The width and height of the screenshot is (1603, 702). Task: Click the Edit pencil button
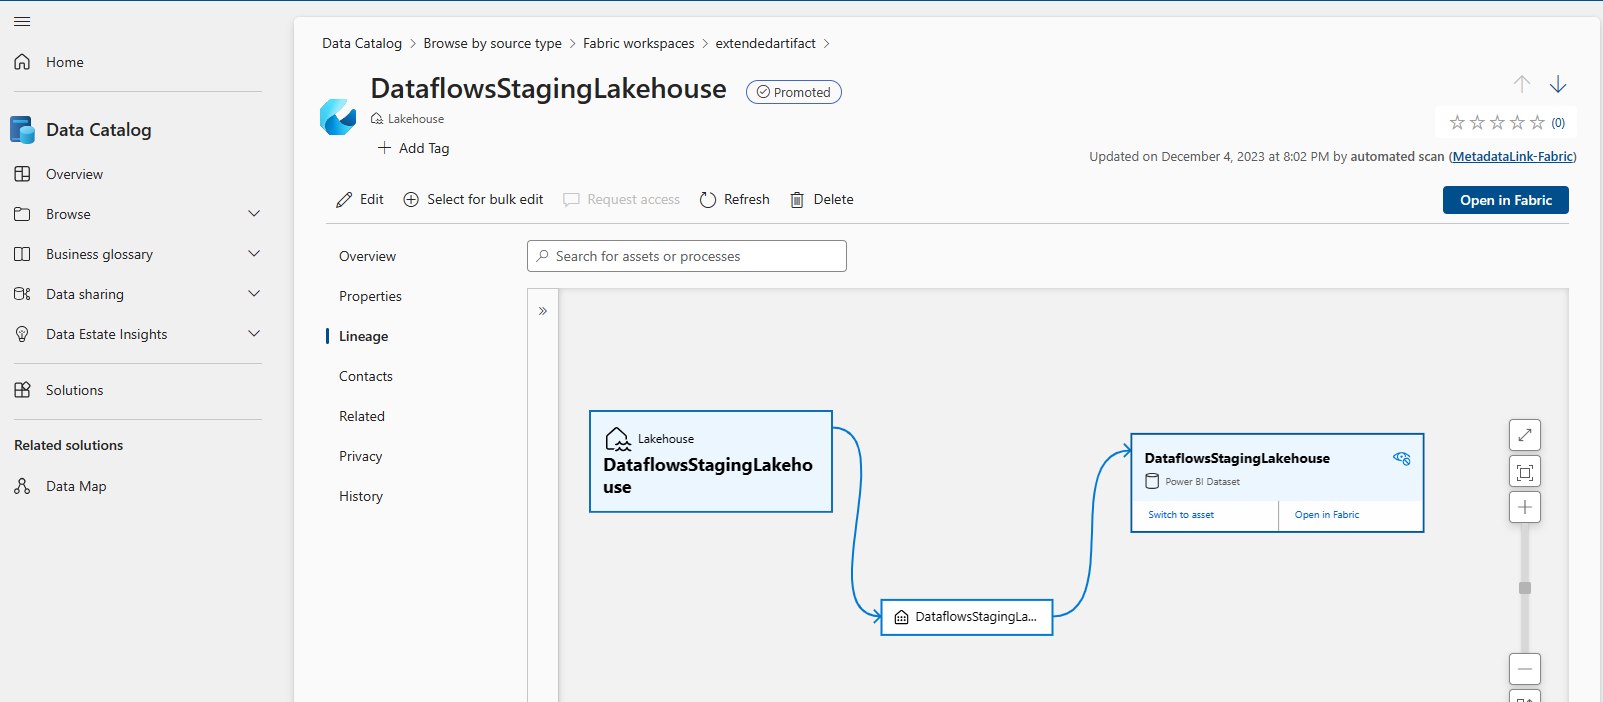coord(360,199)
